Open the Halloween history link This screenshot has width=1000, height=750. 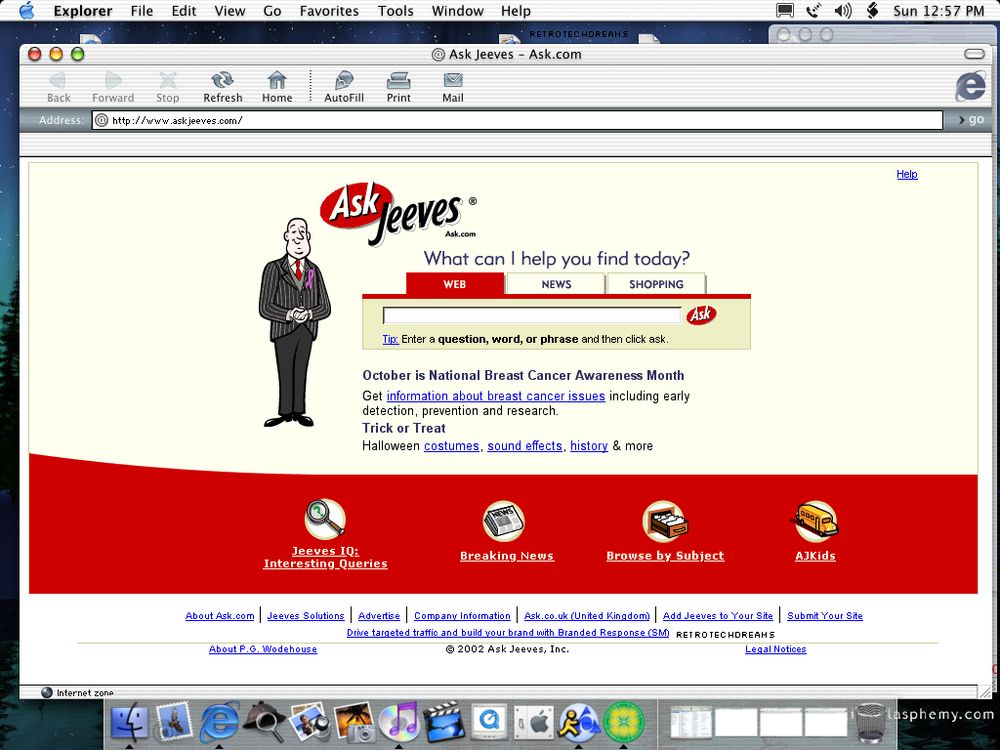[x=589, y=446]
